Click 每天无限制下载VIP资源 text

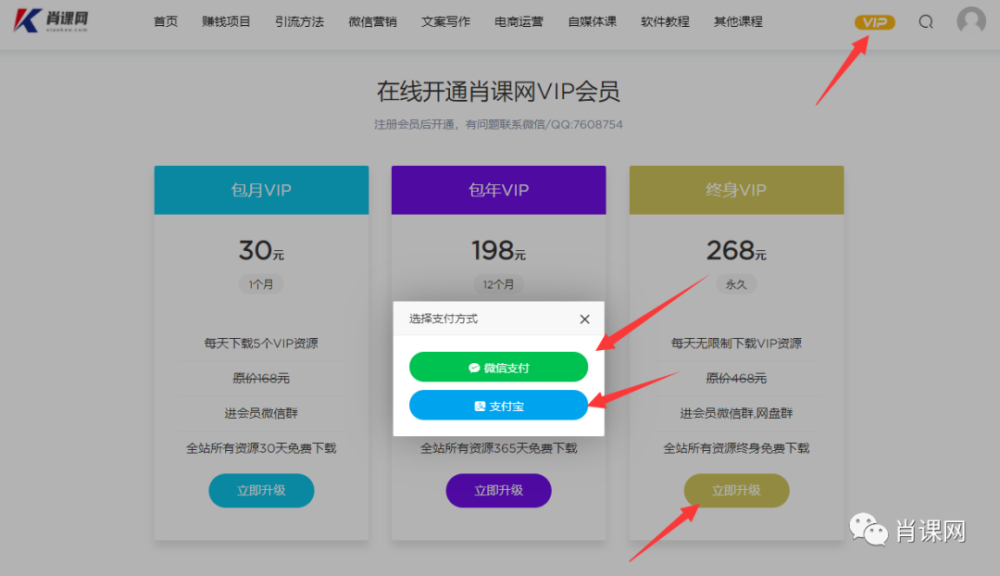click(737, 343)
